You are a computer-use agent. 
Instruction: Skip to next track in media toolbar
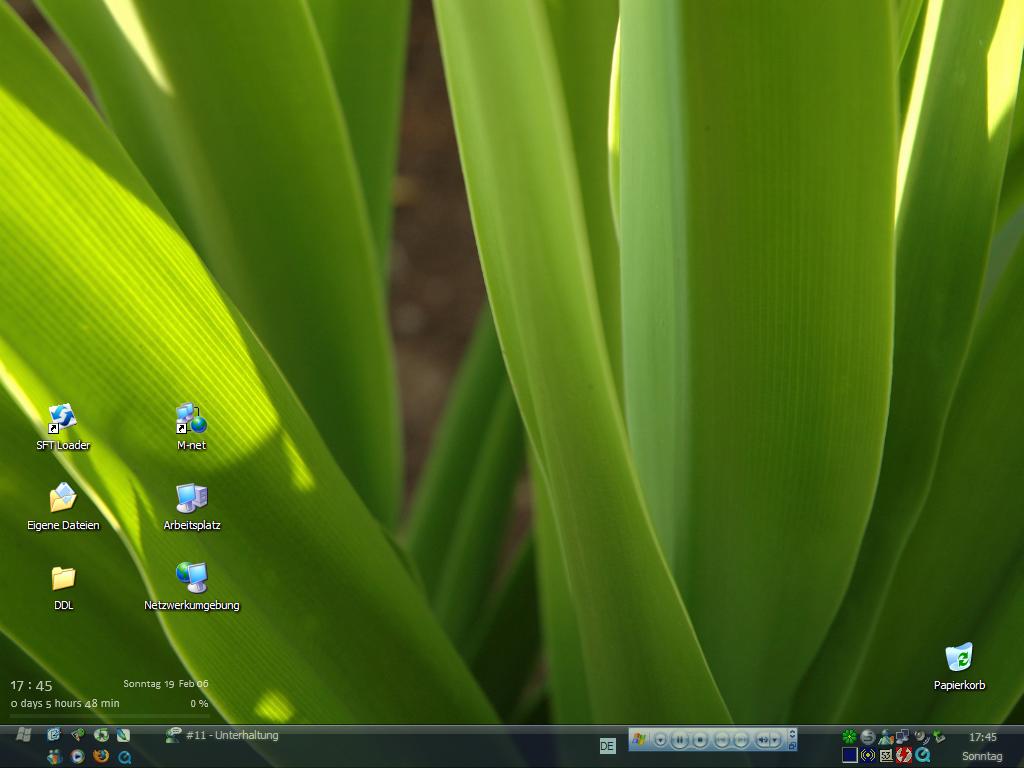pos(741,740)
